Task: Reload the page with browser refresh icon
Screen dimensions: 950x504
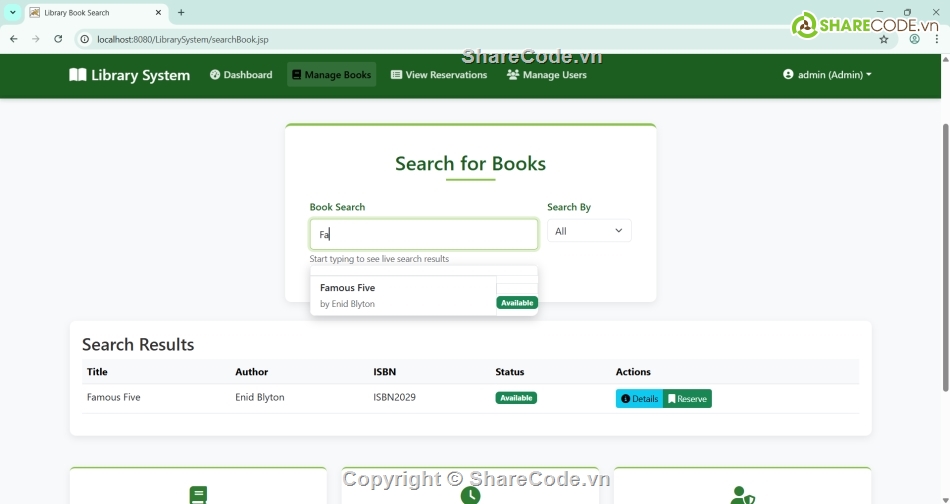Action: click(x=58, y=39)
